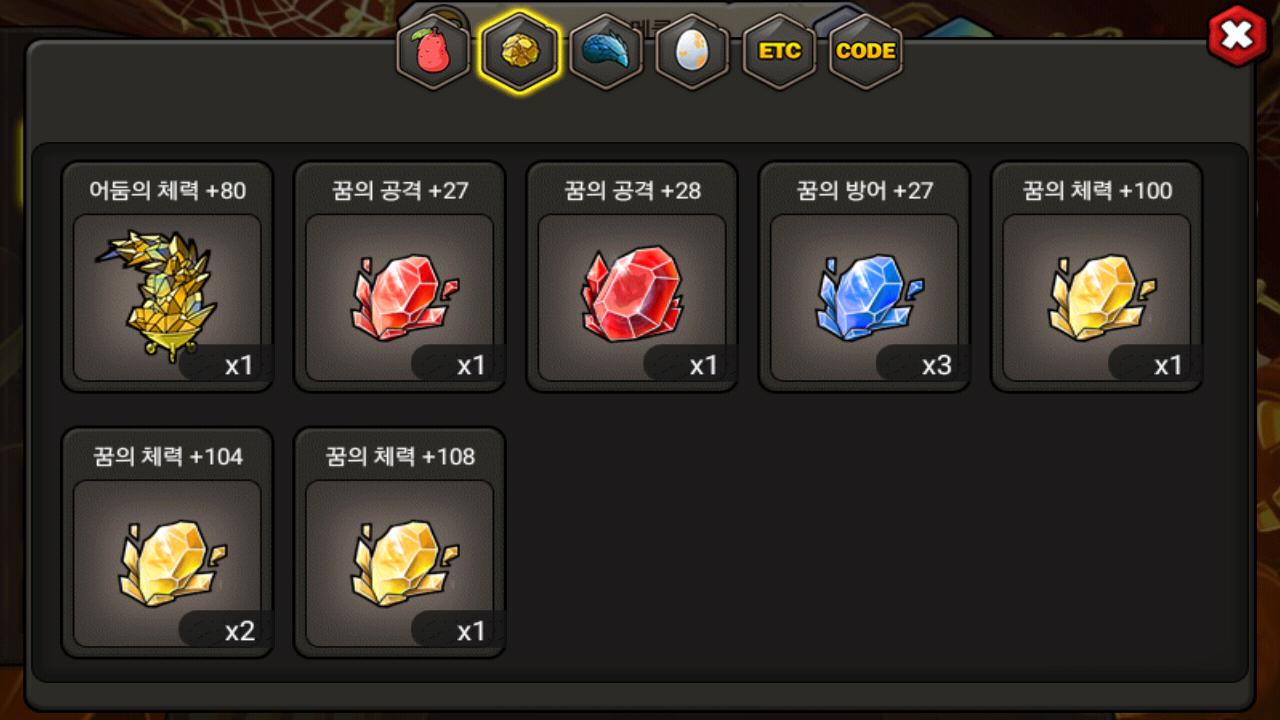
Task: Click the 꿈의 방어 +27 label
Action: click(864, 190)
